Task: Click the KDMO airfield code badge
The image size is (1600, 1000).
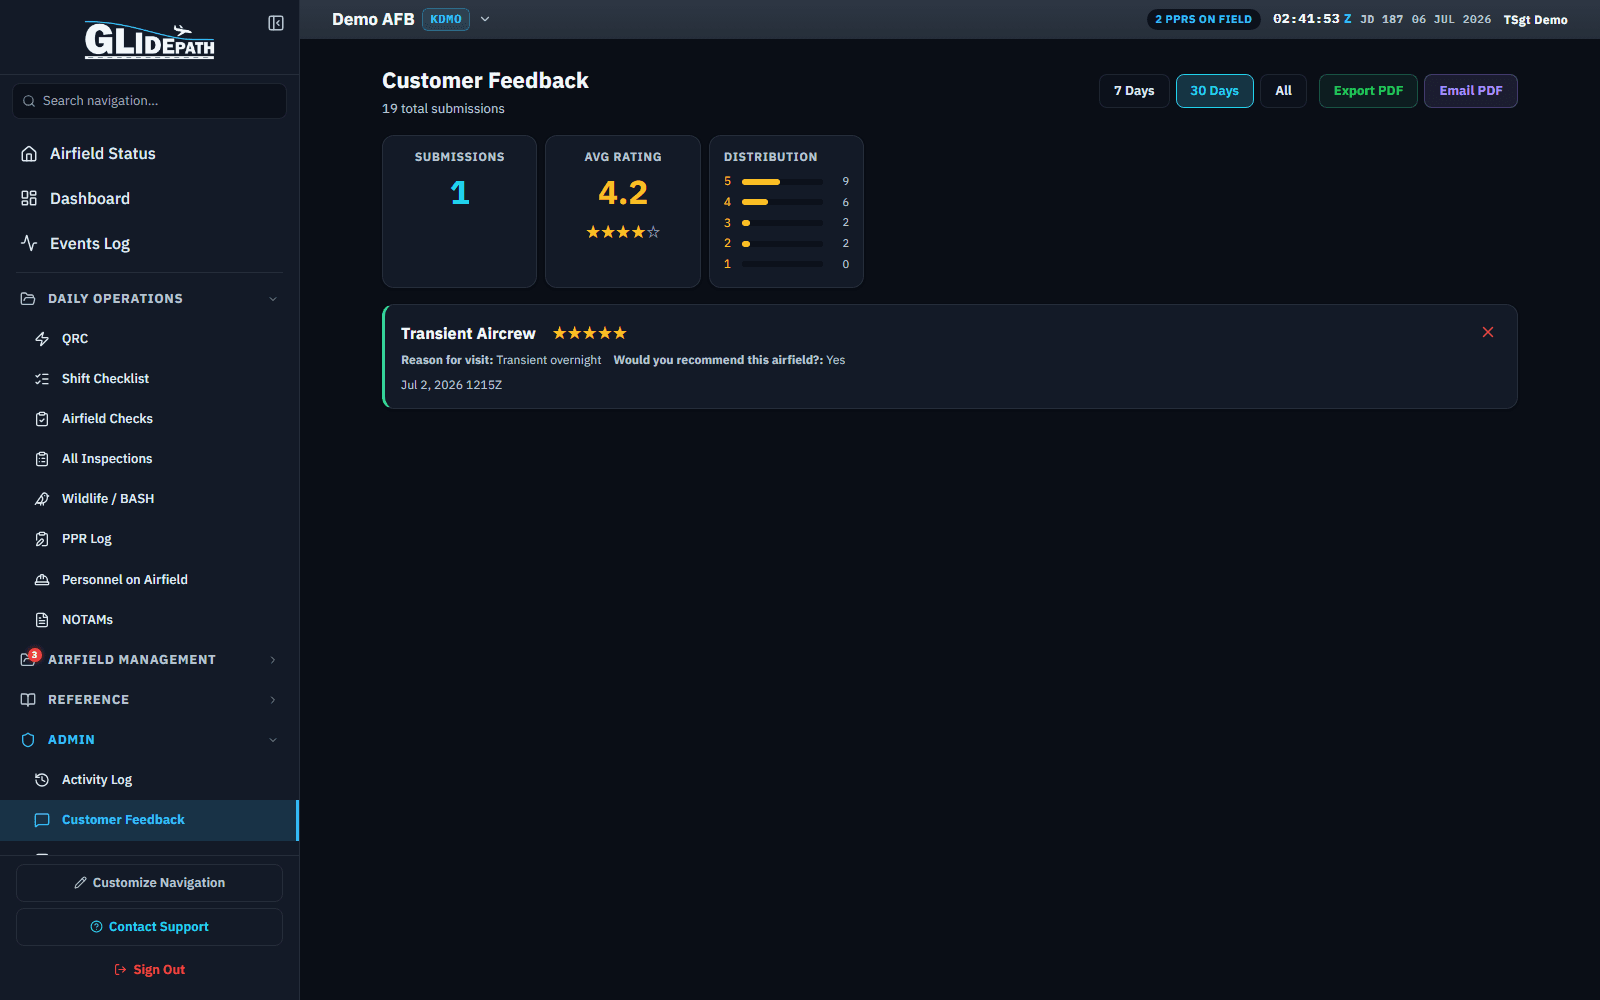Action: [x=446, y=19]
